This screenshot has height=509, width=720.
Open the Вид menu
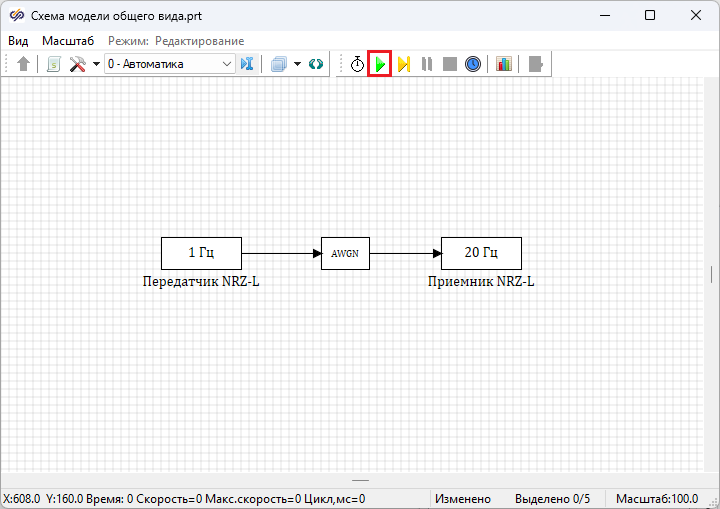coord(18,41)
